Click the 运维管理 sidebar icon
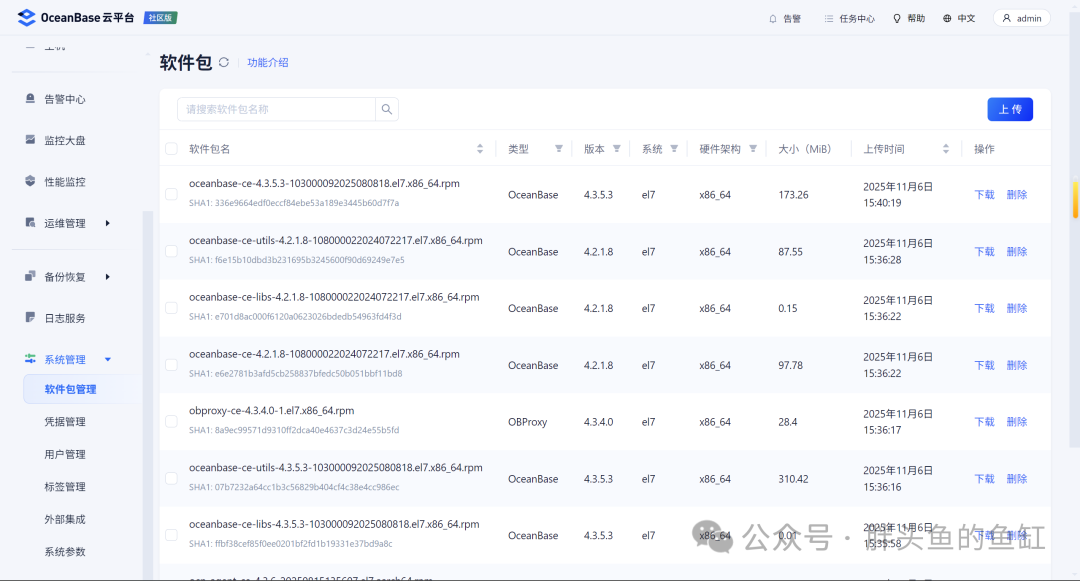This screenshot has width=1080, height=581. [x=30, y=222]
